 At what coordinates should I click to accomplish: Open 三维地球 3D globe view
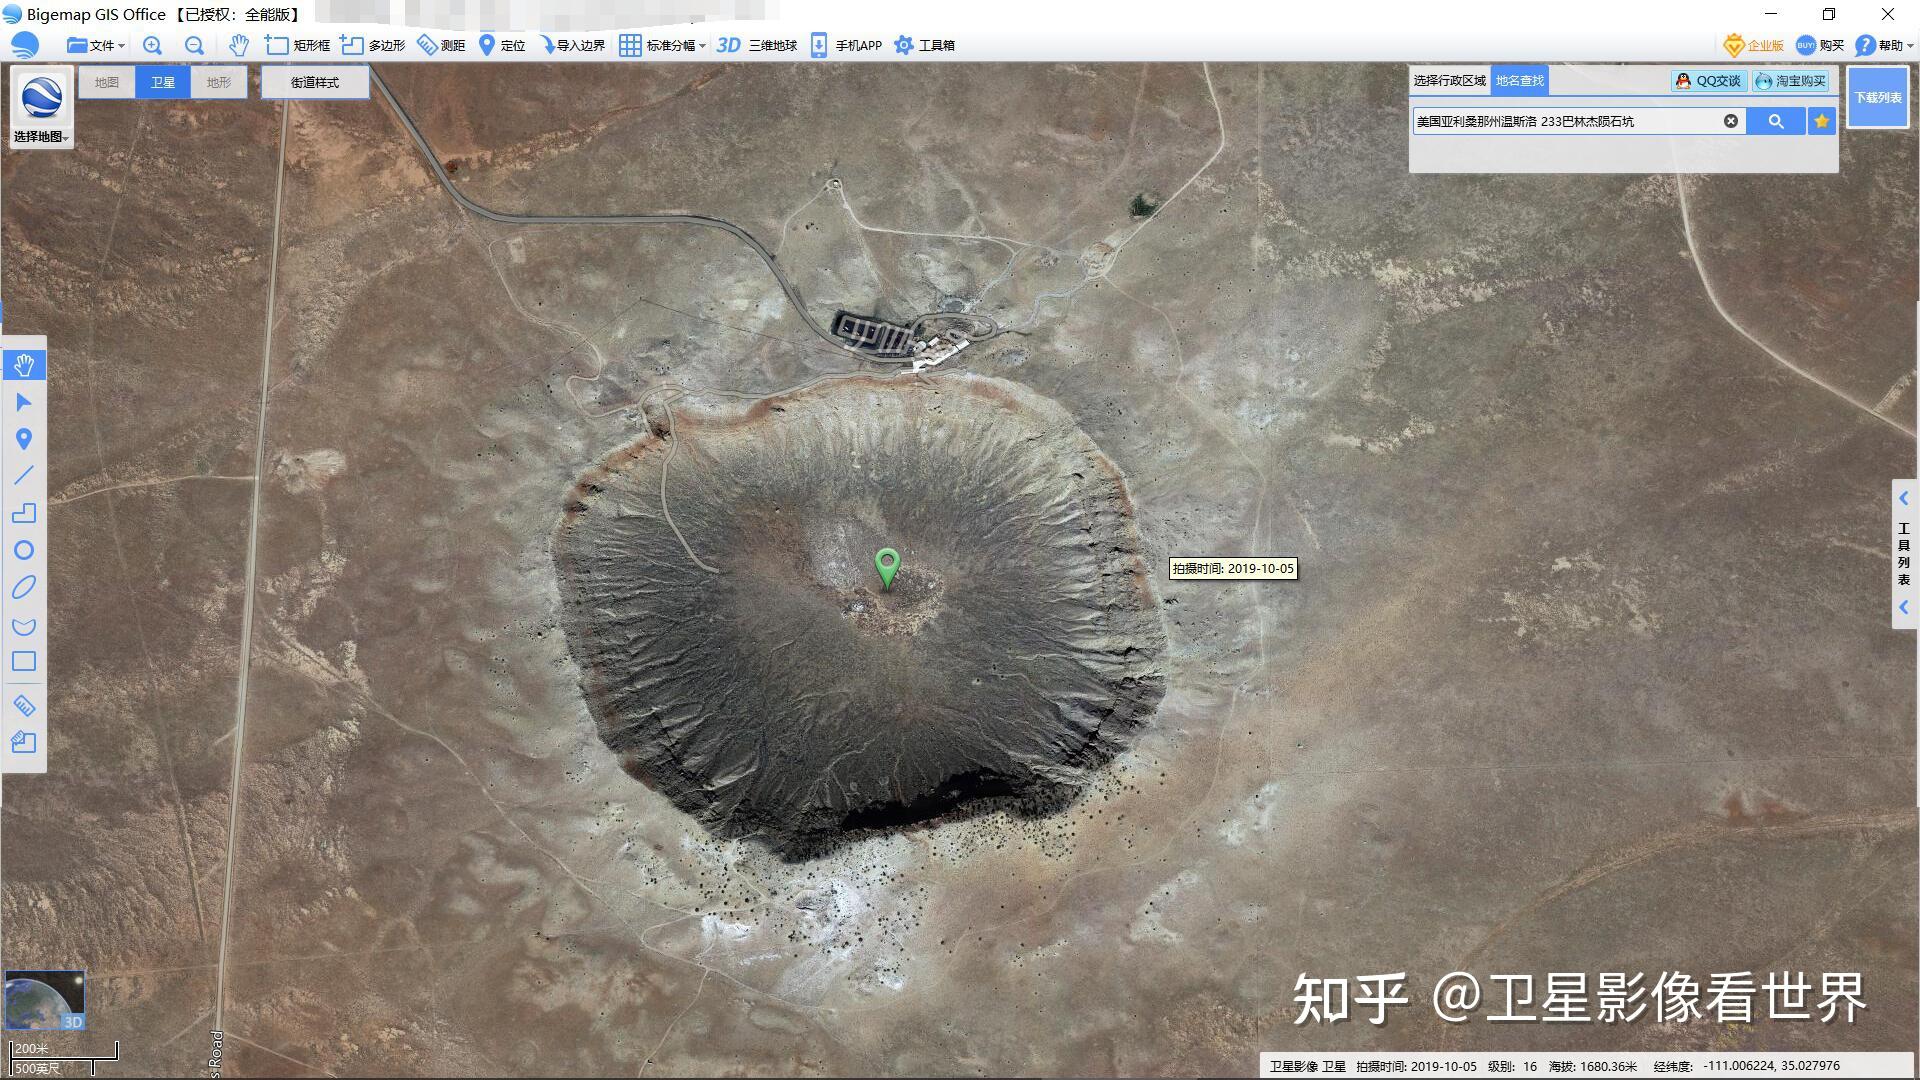pos(757,45)
